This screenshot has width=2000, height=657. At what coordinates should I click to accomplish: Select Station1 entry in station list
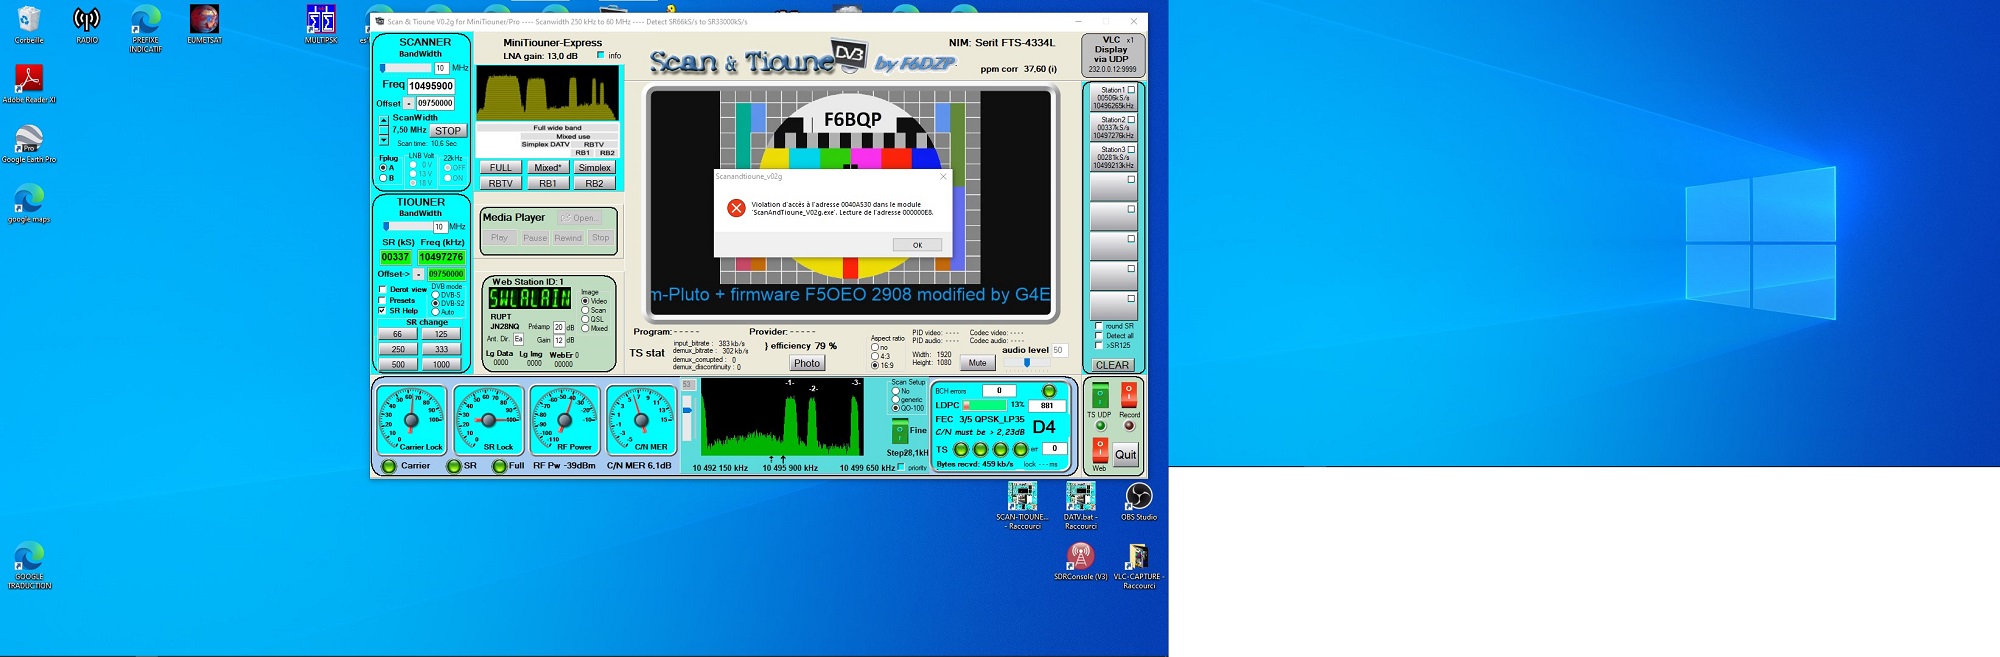[x=1114, y=98]
